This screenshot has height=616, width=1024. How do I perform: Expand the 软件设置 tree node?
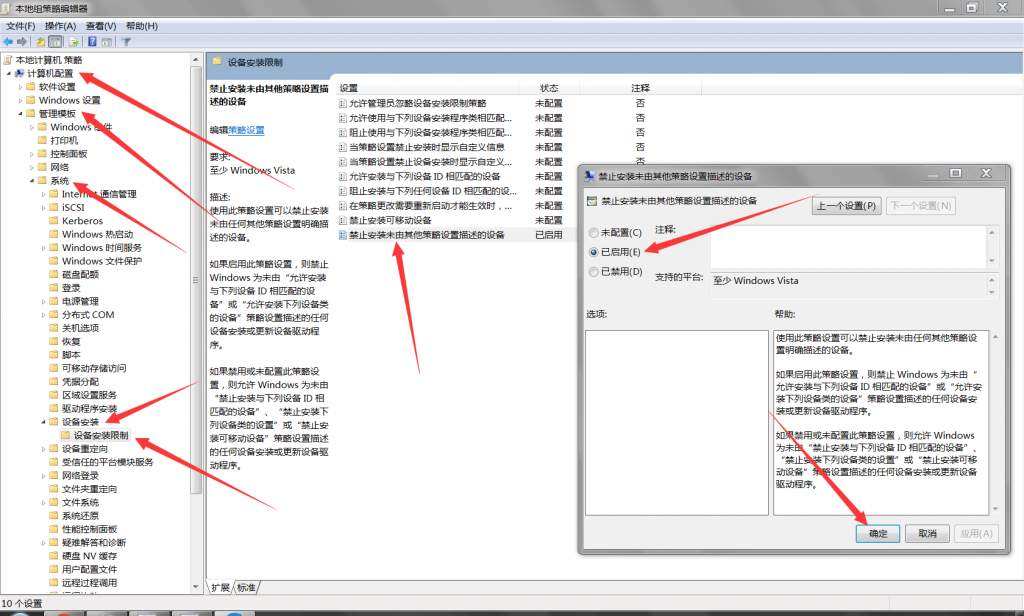19,87
